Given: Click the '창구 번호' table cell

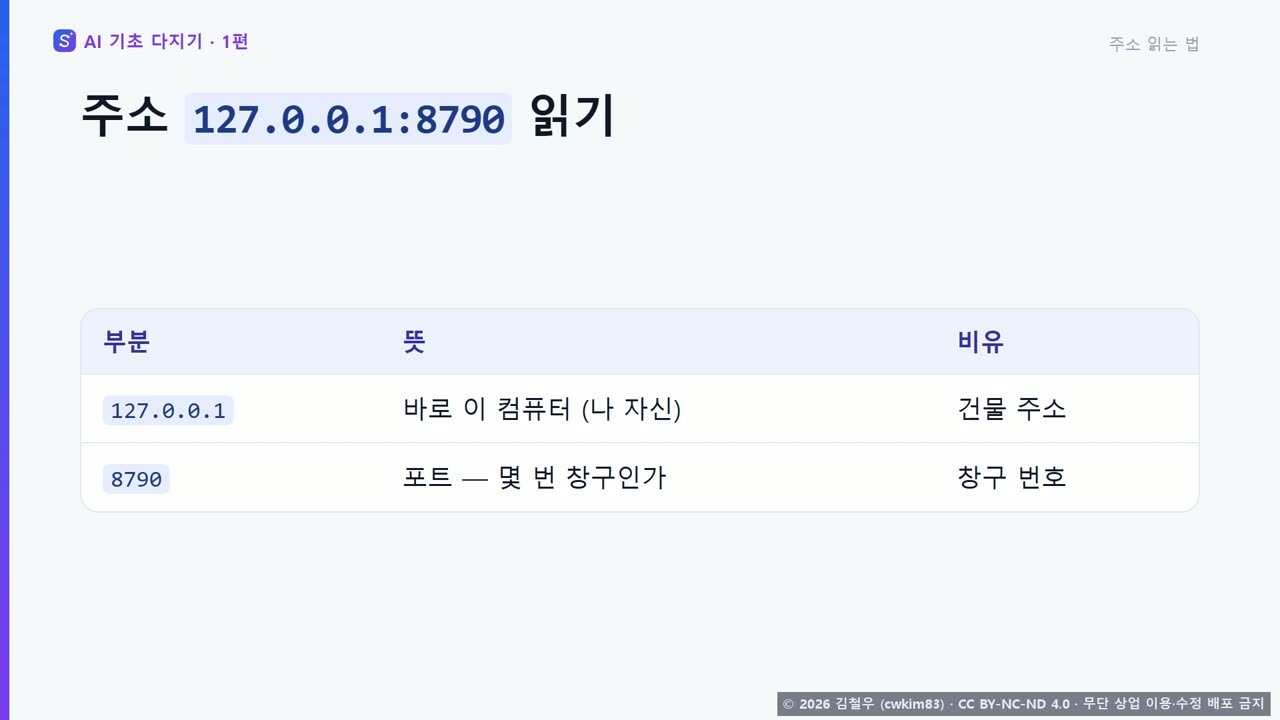Looking at the screenshot, I should click(x=1012, y=478).
